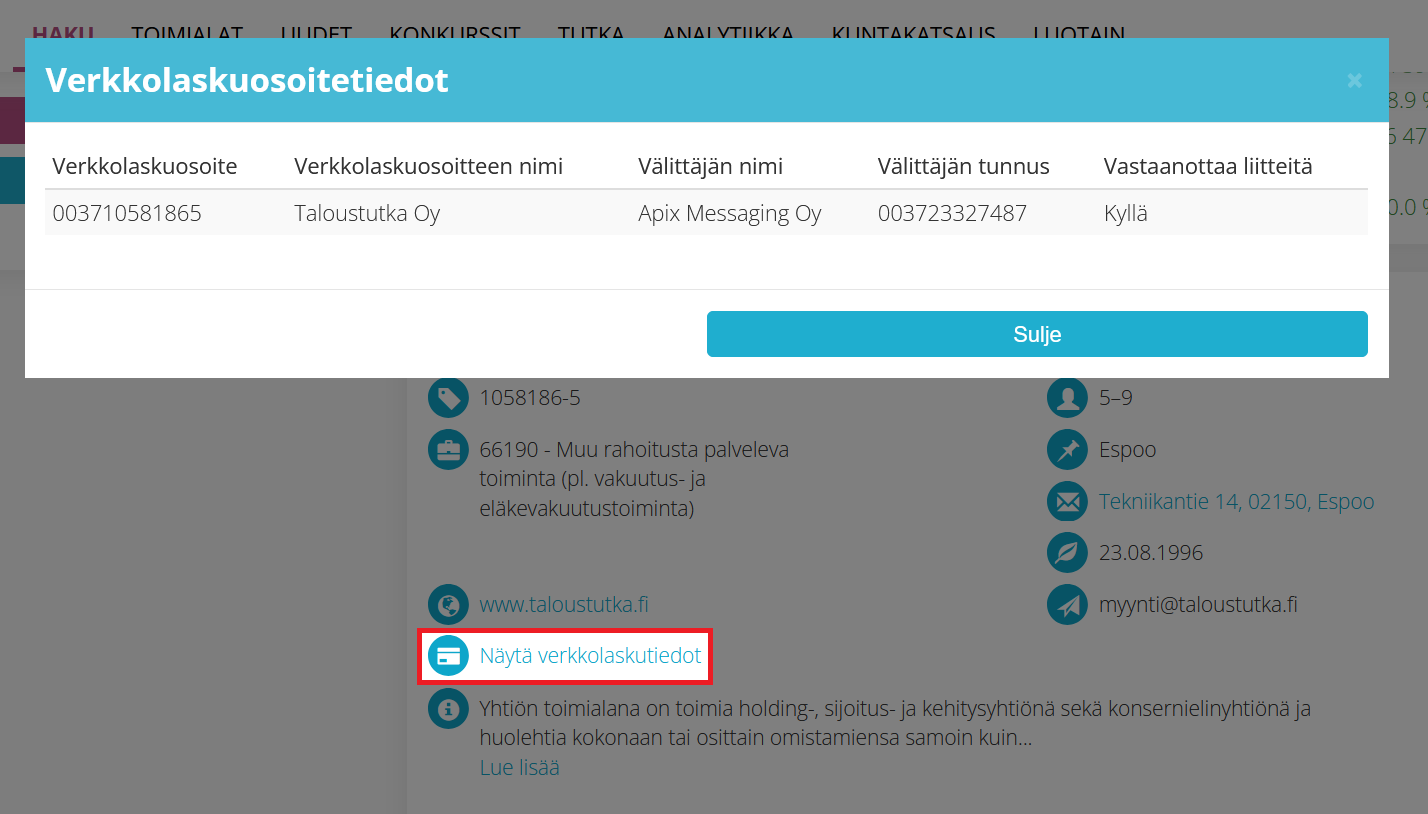The height and width of the screenshot is (814, 1428).
Task: Open the www.taloustutka.fi website link
Action: coord(564,604)
